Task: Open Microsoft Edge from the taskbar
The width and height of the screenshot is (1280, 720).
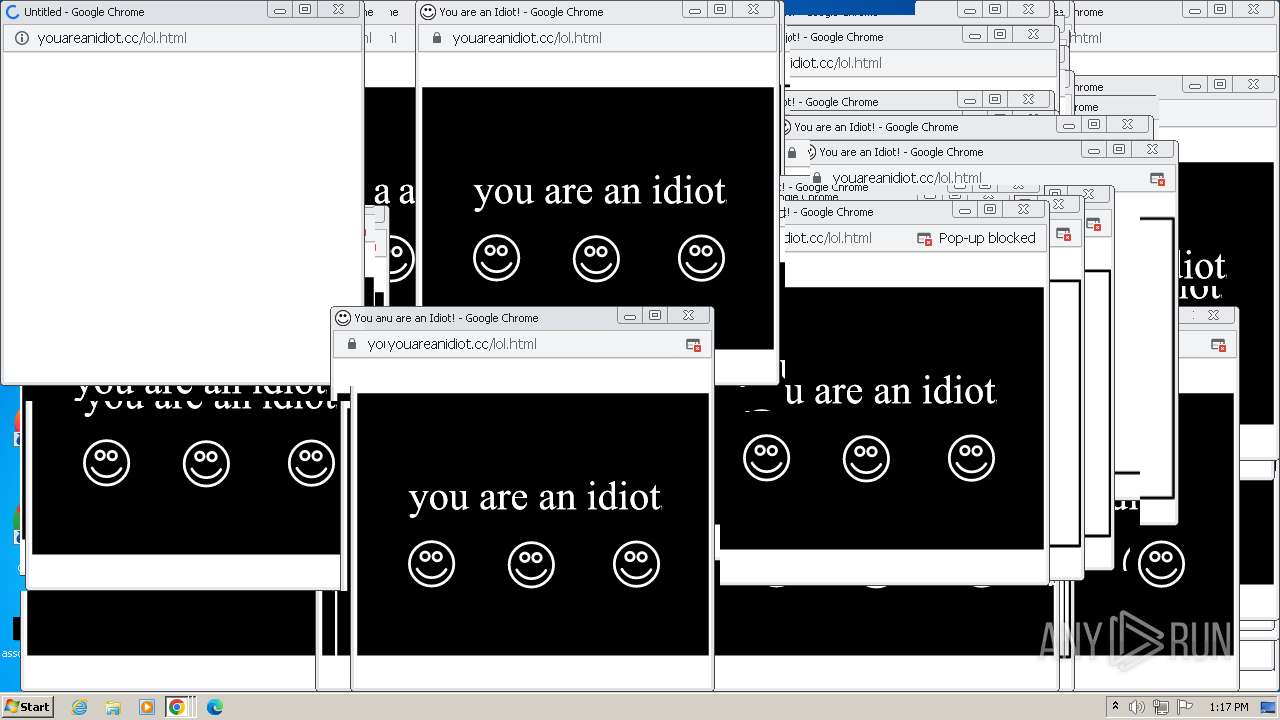Action: tap(214, 707)
